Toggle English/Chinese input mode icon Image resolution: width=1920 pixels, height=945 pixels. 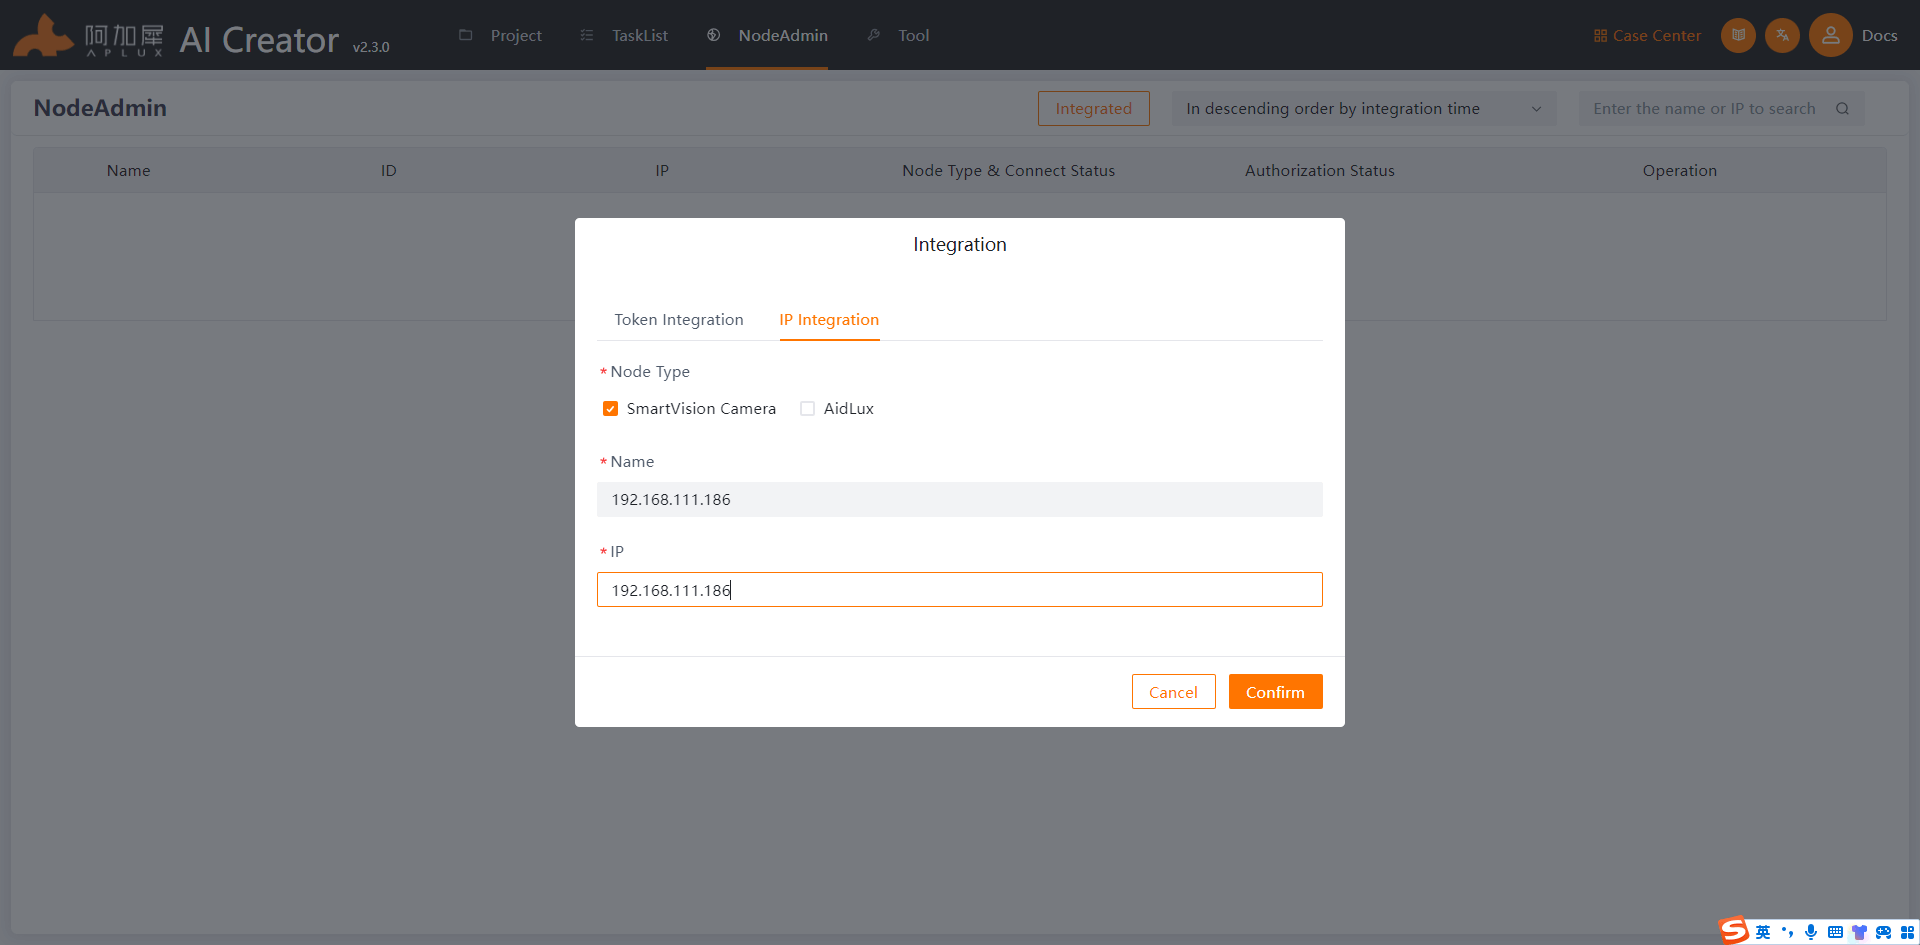[x=1763, y=932]
